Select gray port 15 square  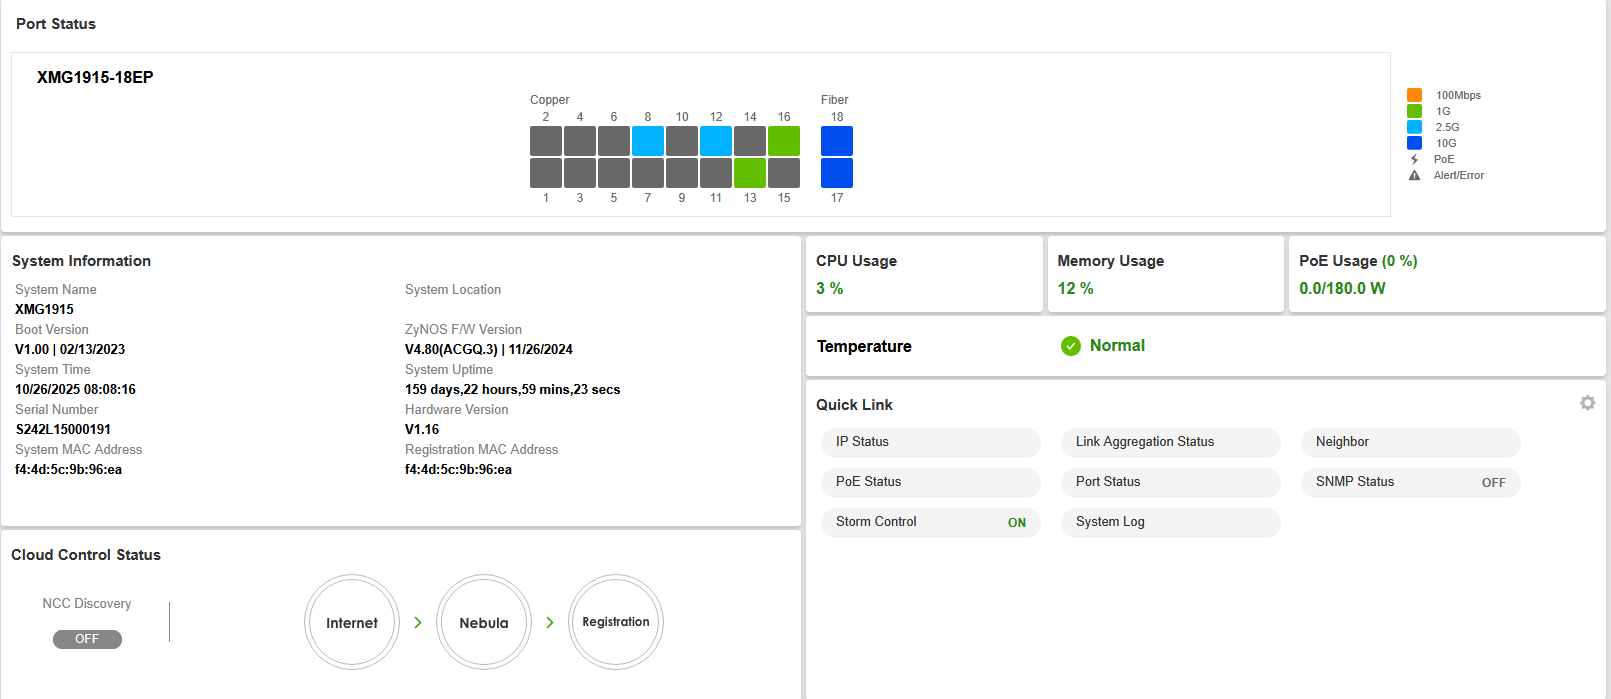point(784,173)
